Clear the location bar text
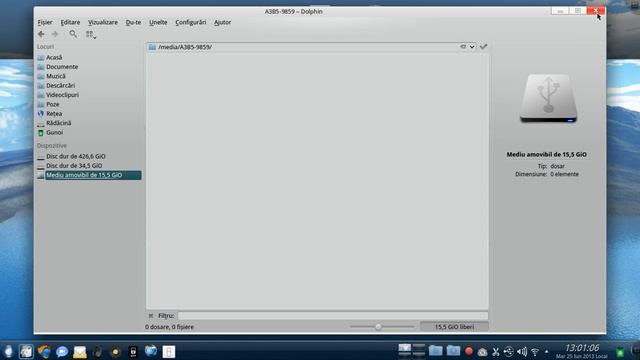Screen dimensions: 640x360 [463, 47]
